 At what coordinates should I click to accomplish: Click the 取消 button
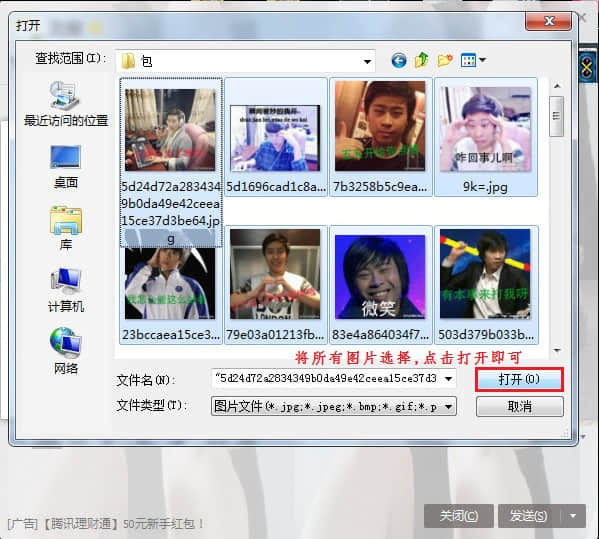click(x=520, y=406)
